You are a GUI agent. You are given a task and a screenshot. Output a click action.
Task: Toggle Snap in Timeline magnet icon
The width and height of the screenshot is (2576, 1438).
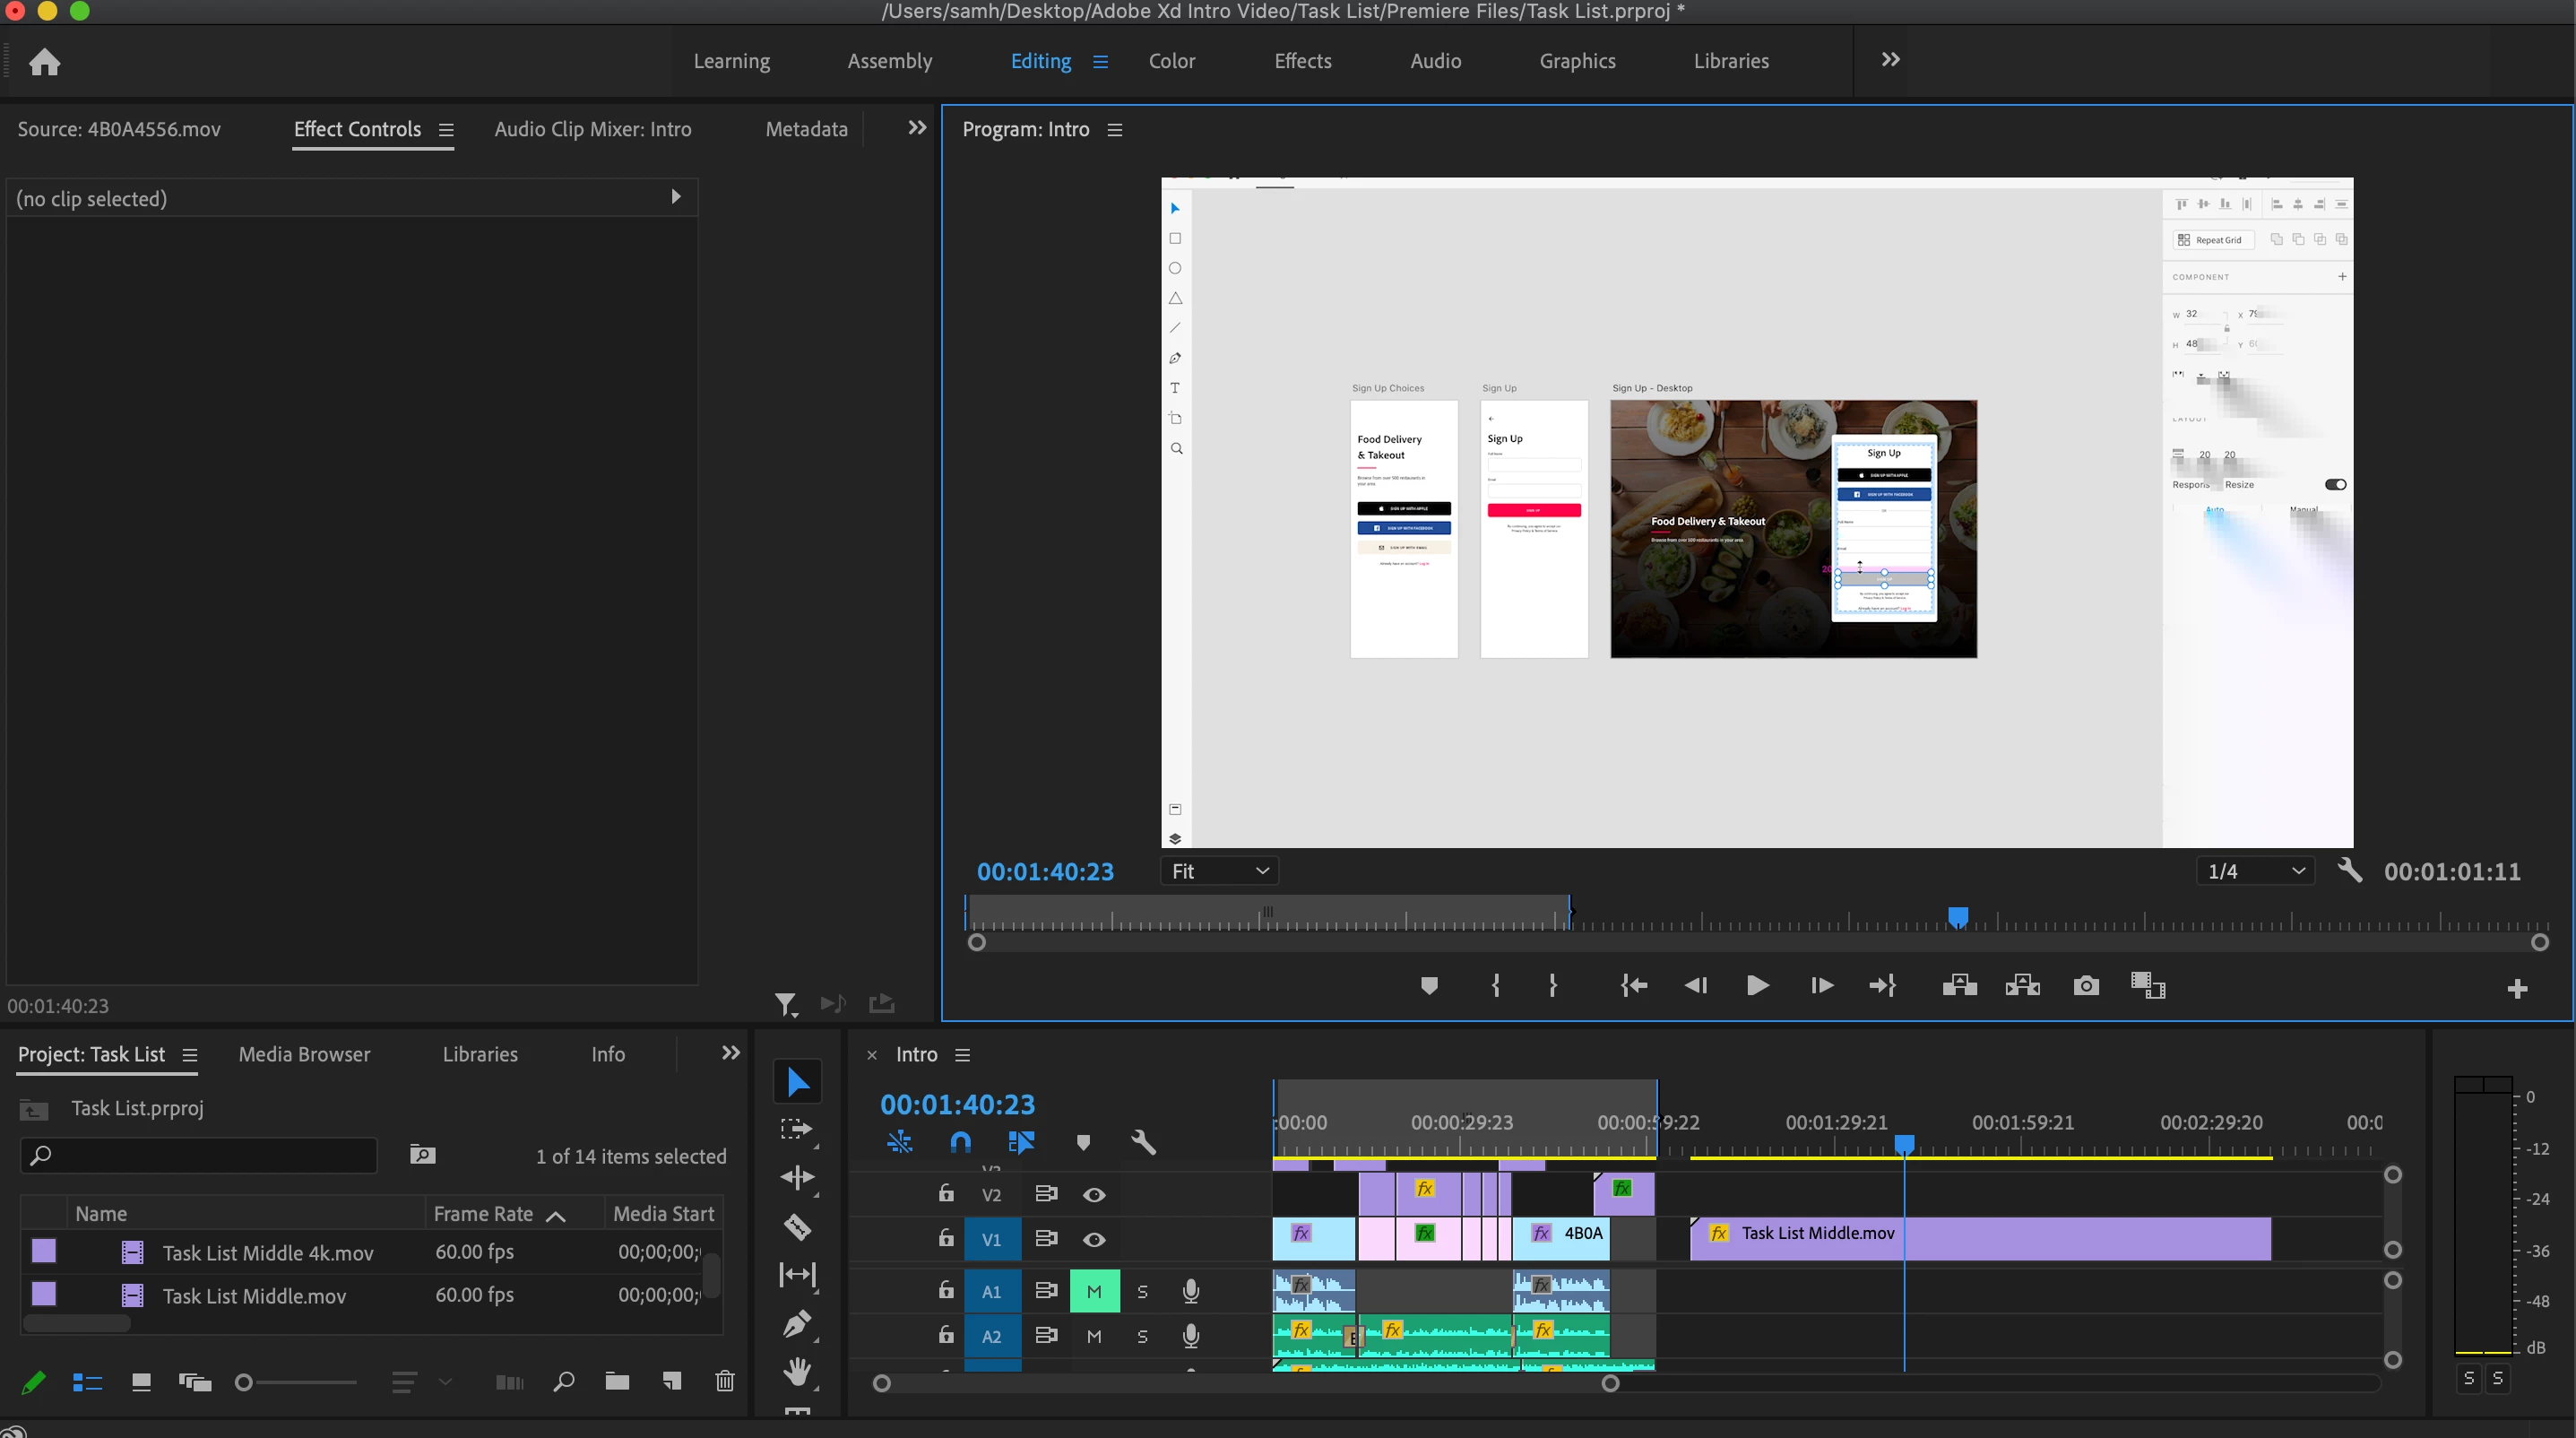960,1142
